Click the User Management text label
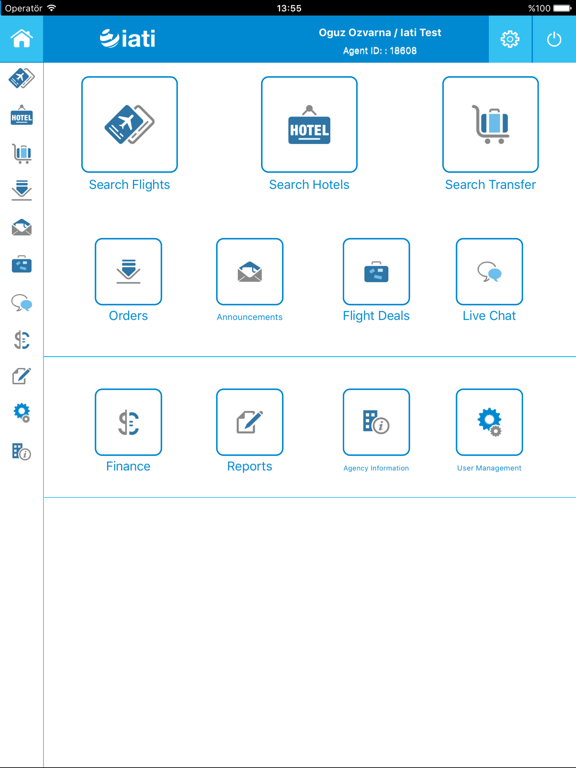Screen dimensions: 576x768 coord(489,468)
